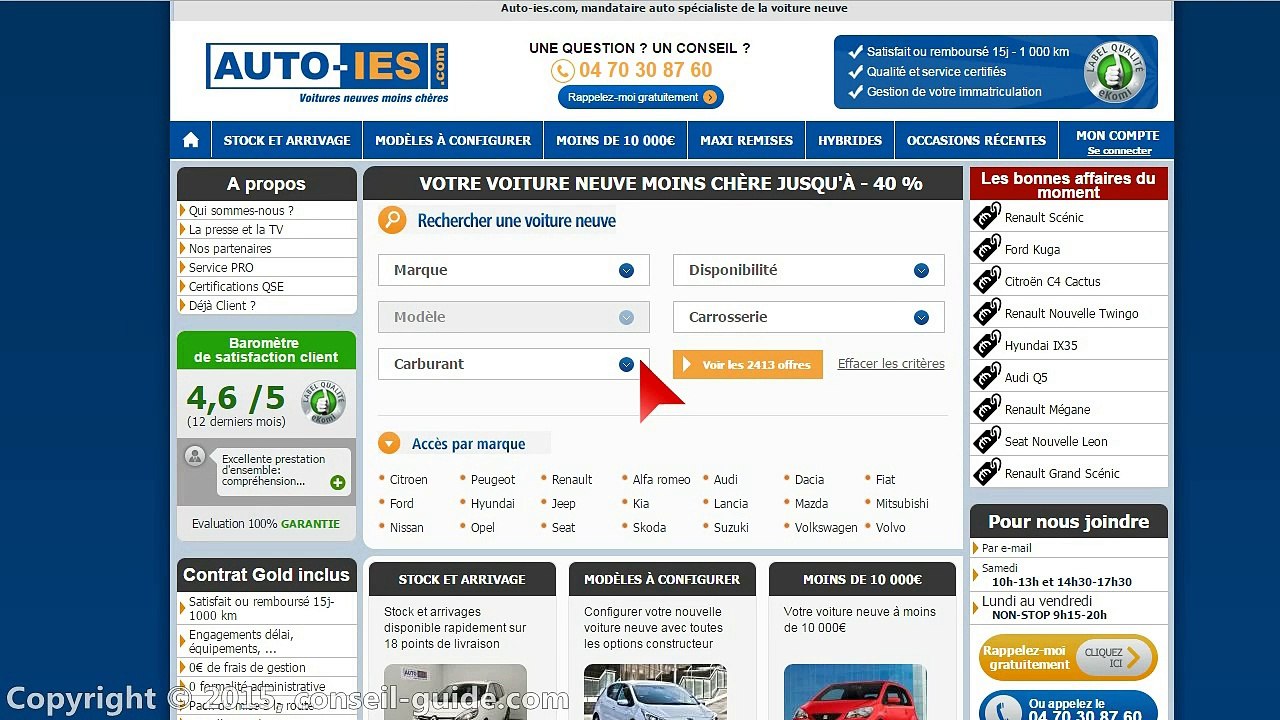
Task: Select the Skoda brand link
Action: [x=649, y=528]
